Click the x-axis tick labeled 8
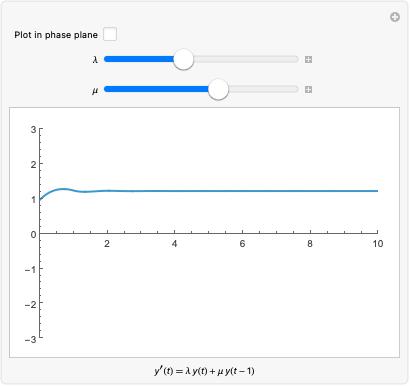This screenshot has width=410, height=386. [310, 244]
